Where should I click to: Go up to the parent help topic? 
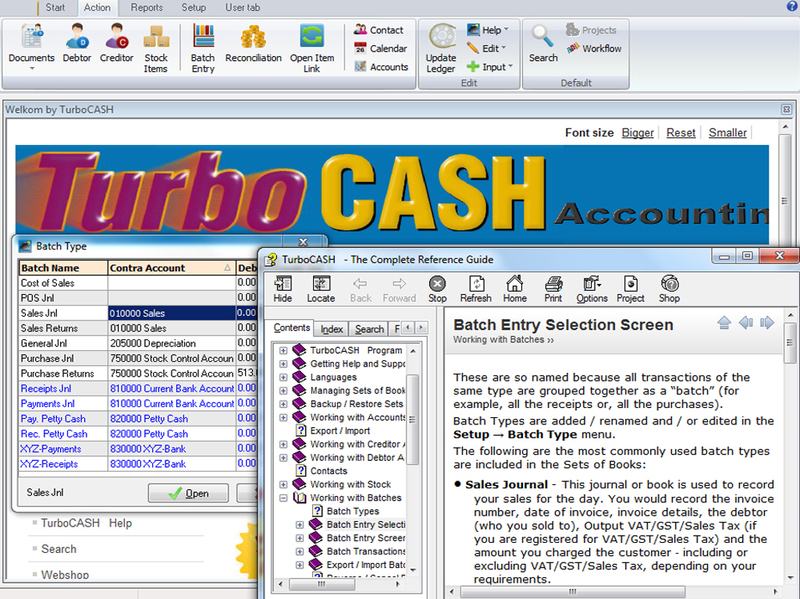(x=724, y=322)
